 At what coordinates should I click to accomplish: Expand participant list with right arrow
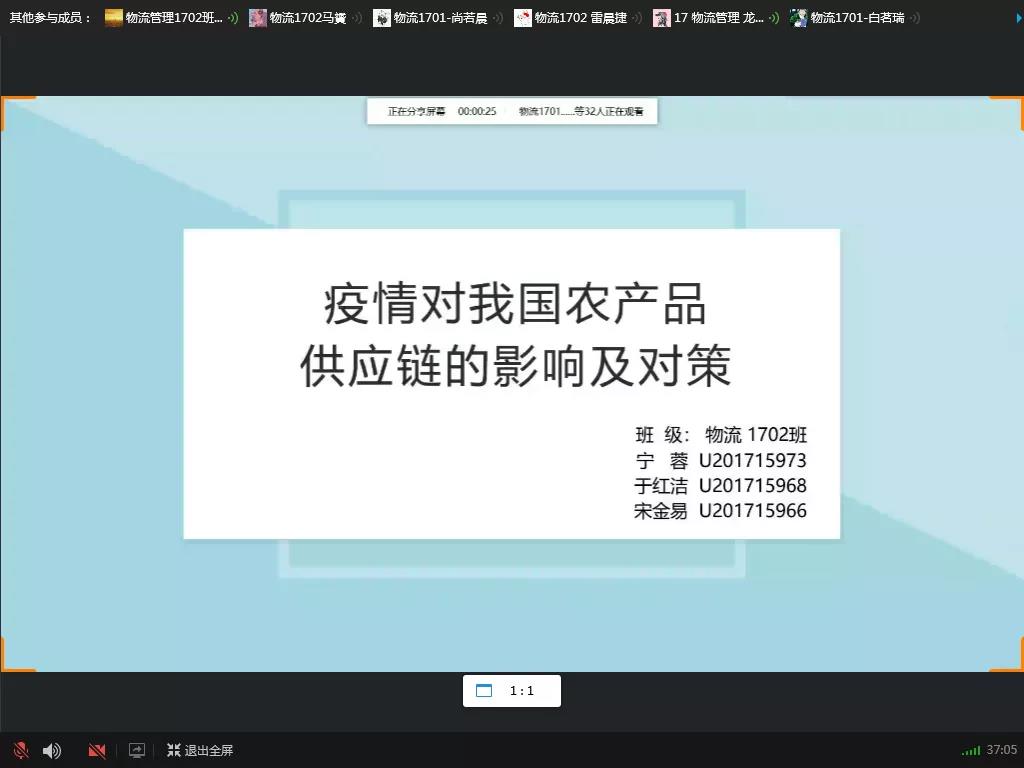click(x=1019, y=17)
